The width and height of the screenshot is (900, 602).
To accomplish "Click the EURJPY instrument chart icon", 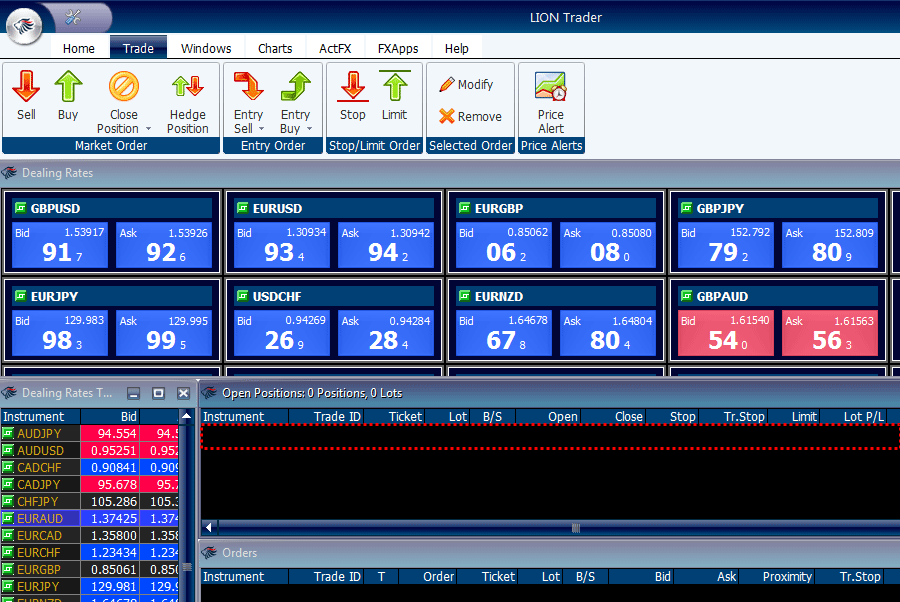I will pos(21,296).
